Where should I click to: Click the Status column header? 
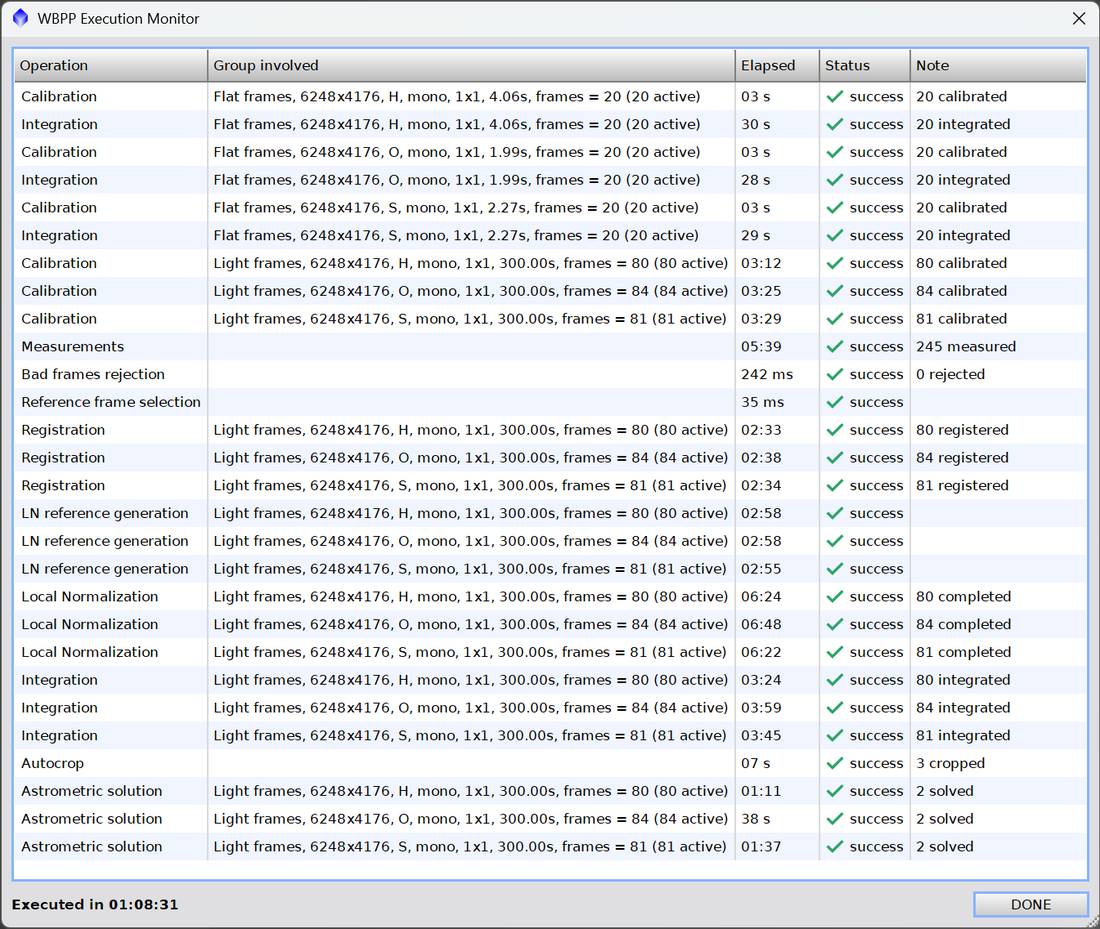tap(864, 65)
